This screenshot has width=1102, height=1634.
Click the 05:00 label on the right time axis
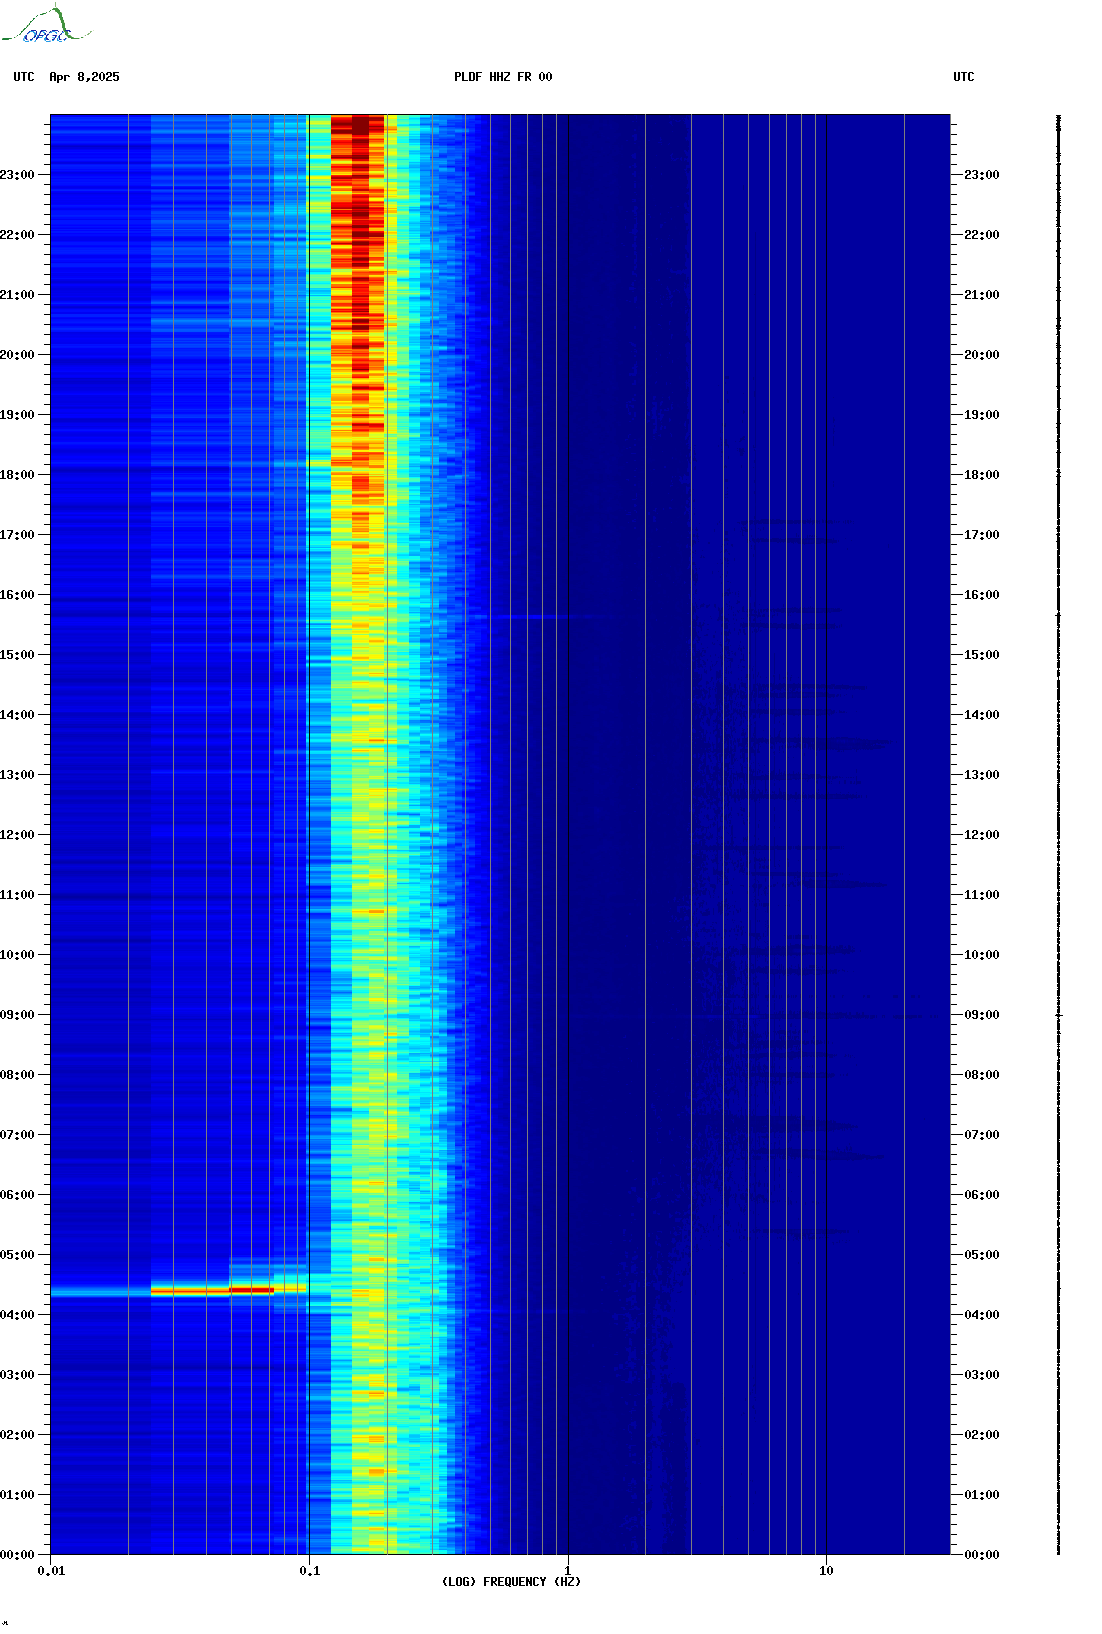[x=982, y=1255]
